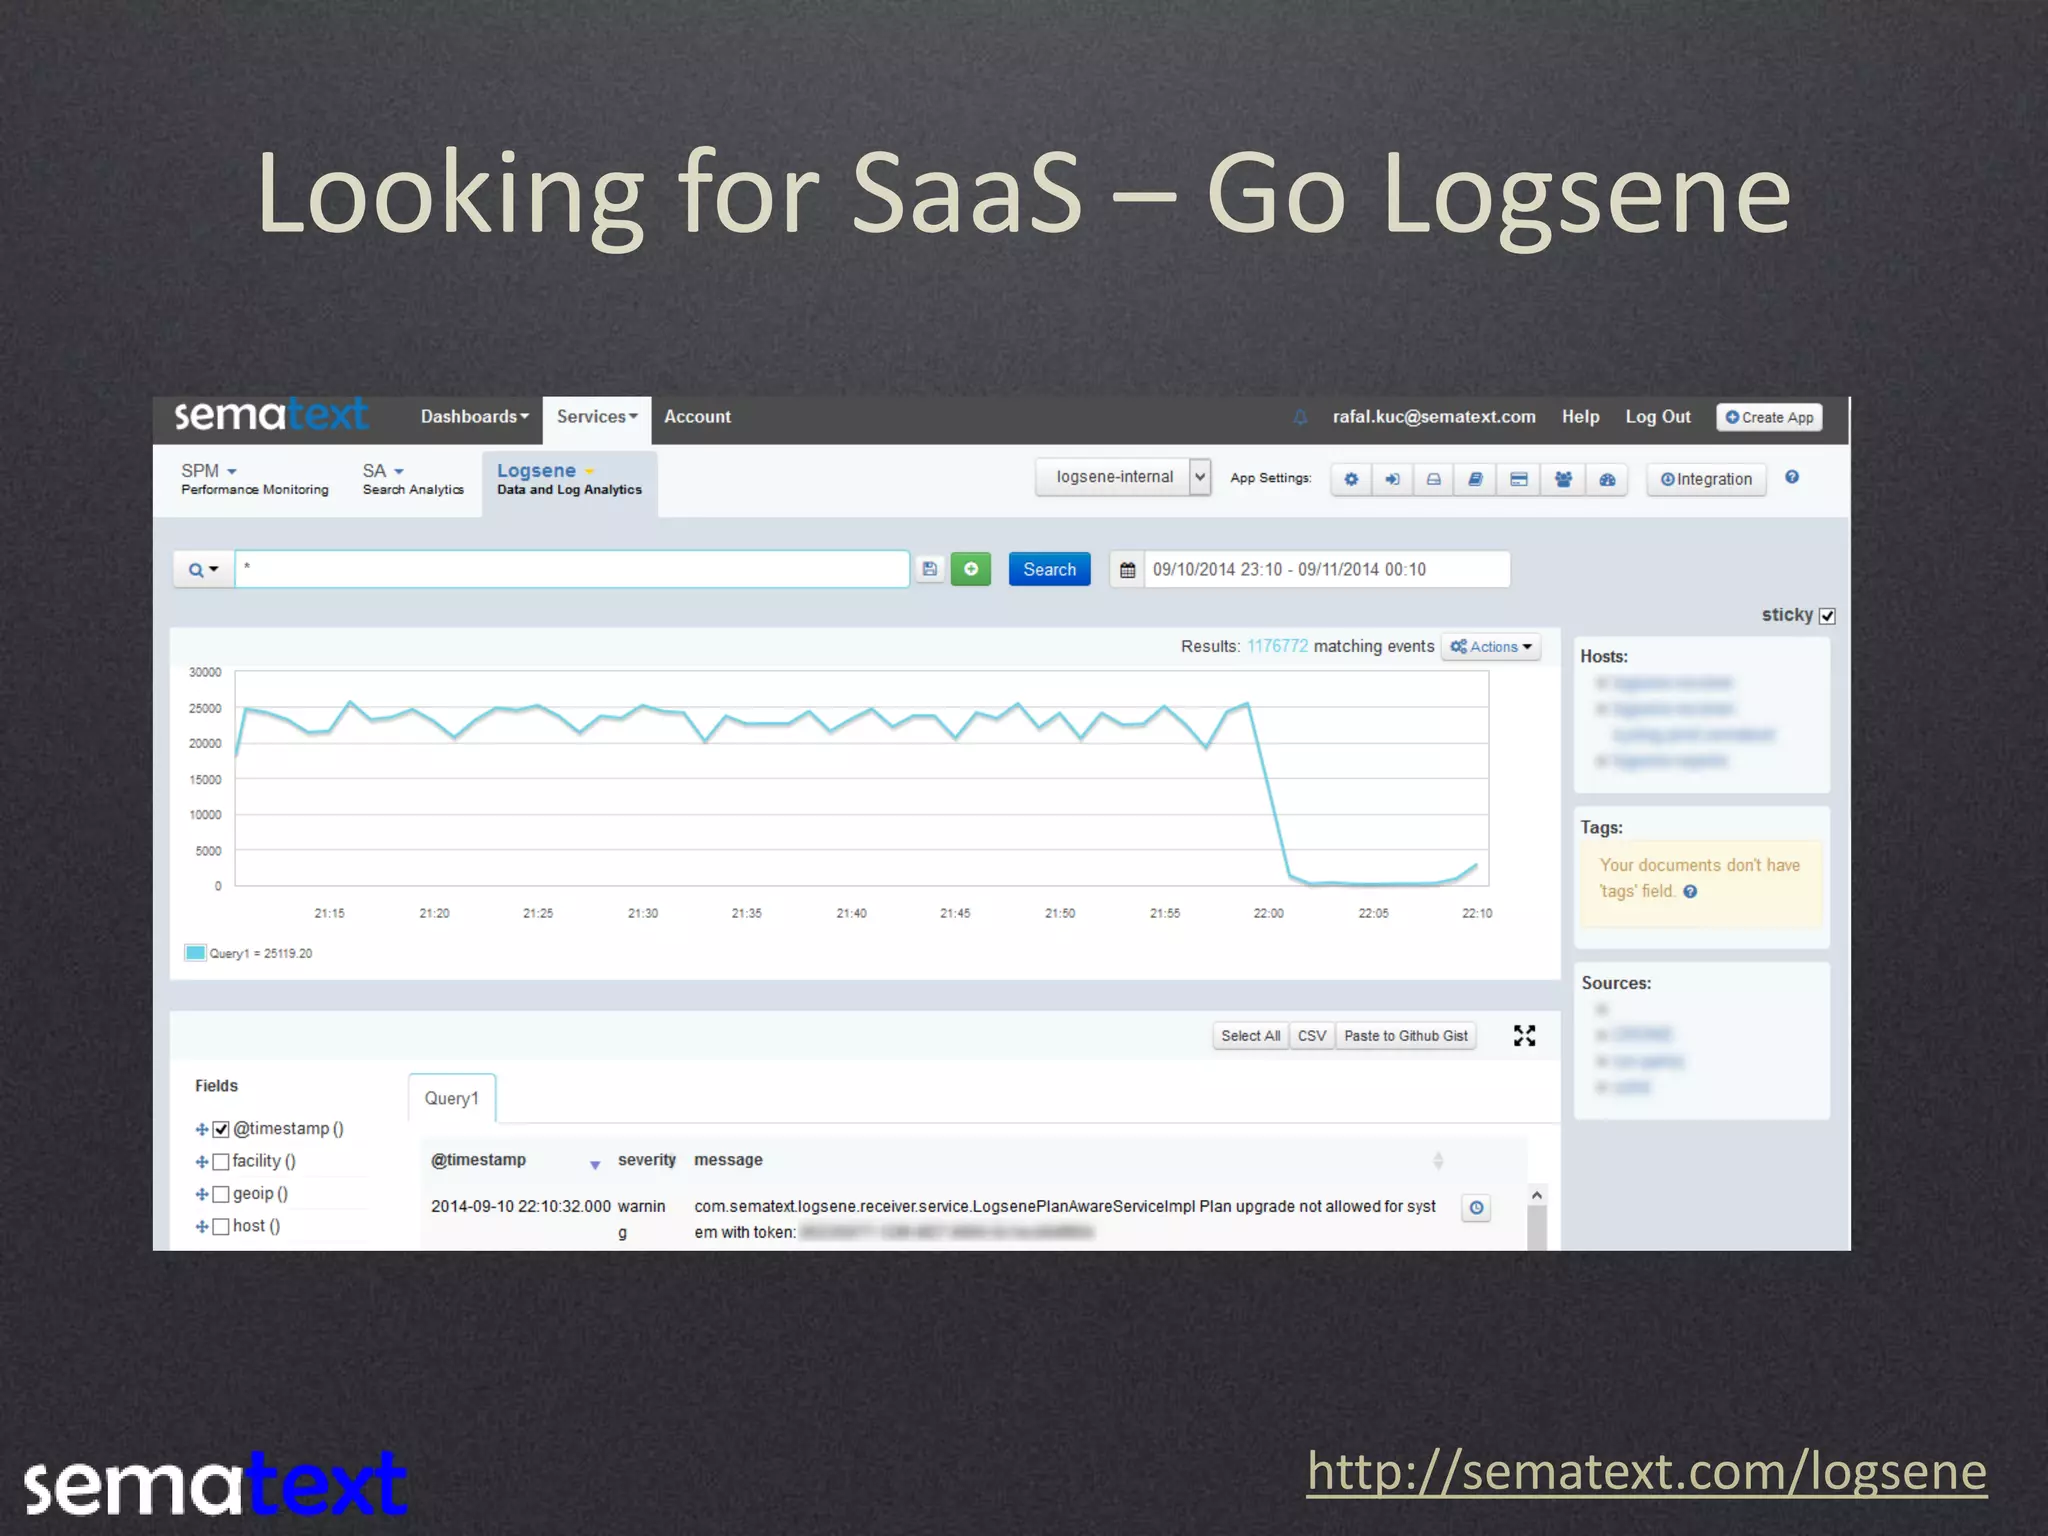Click the Select All button

coord(1250,1036)
